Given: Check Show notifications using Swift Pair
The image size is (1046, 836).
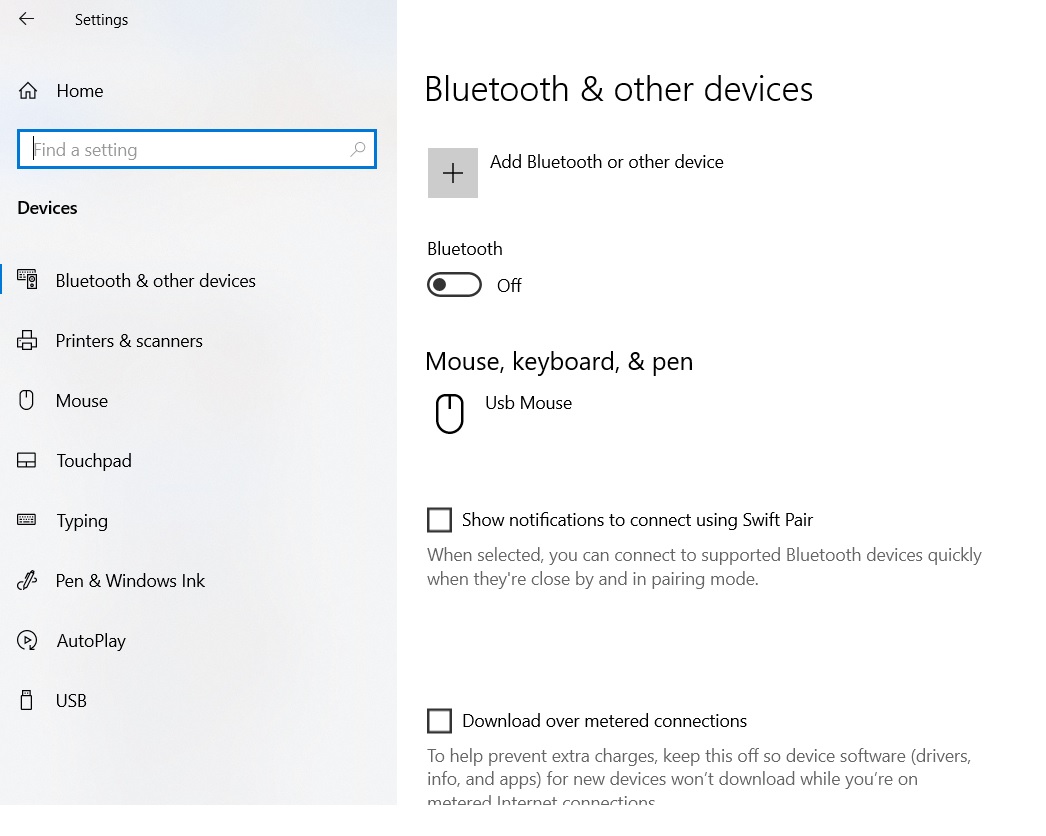Looking at the screenshot, I should pos(439,520).
